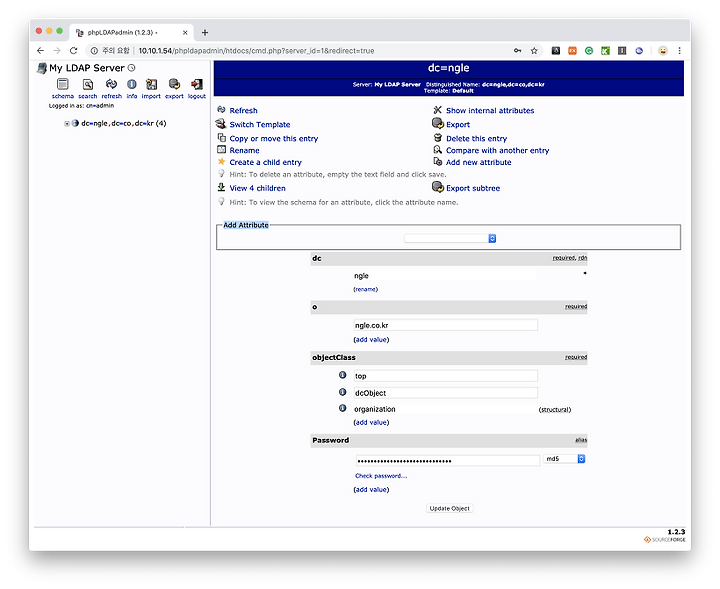Click the Show internal attributes tools icon
The width and height of the screenshot is (720, 589).
(438, 110)
